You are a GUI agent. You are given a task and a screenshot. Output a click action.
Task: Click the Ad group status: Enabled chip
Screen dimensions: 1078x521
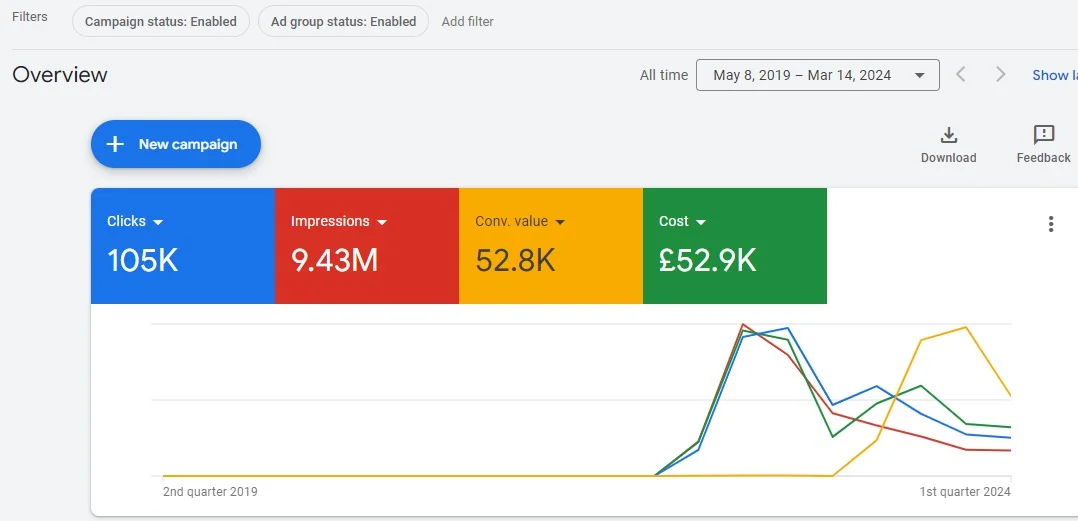[x=343, y=21]
